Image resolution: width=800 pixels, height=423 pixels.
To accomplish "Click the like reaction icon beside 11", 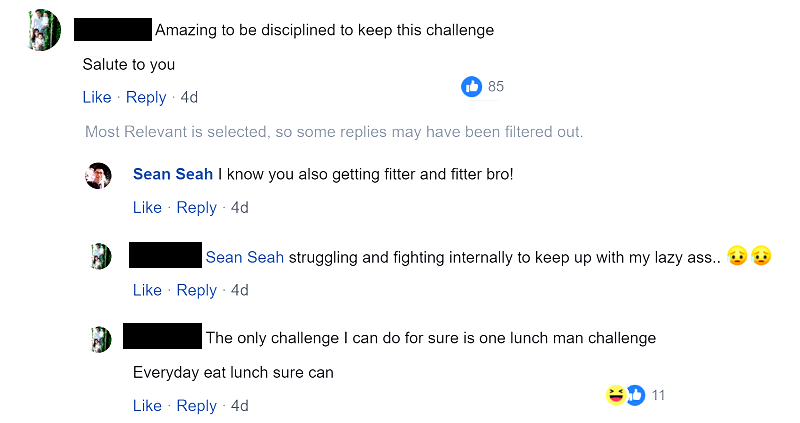I will coord(634,395).
